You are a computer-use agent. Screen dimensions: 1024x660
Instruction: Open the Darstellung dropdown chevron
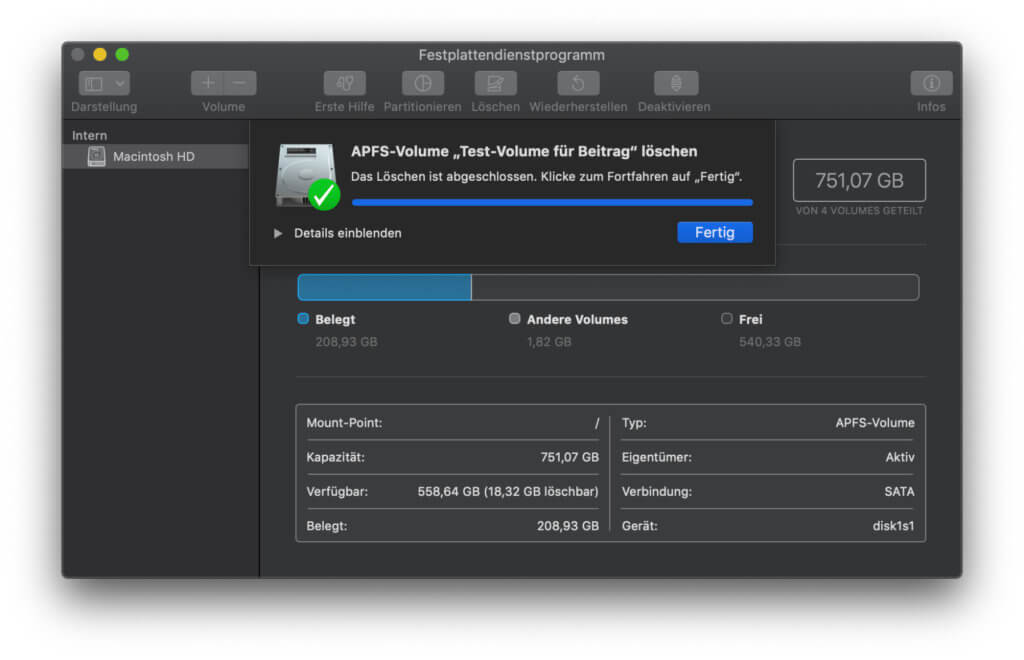(120, 84)
